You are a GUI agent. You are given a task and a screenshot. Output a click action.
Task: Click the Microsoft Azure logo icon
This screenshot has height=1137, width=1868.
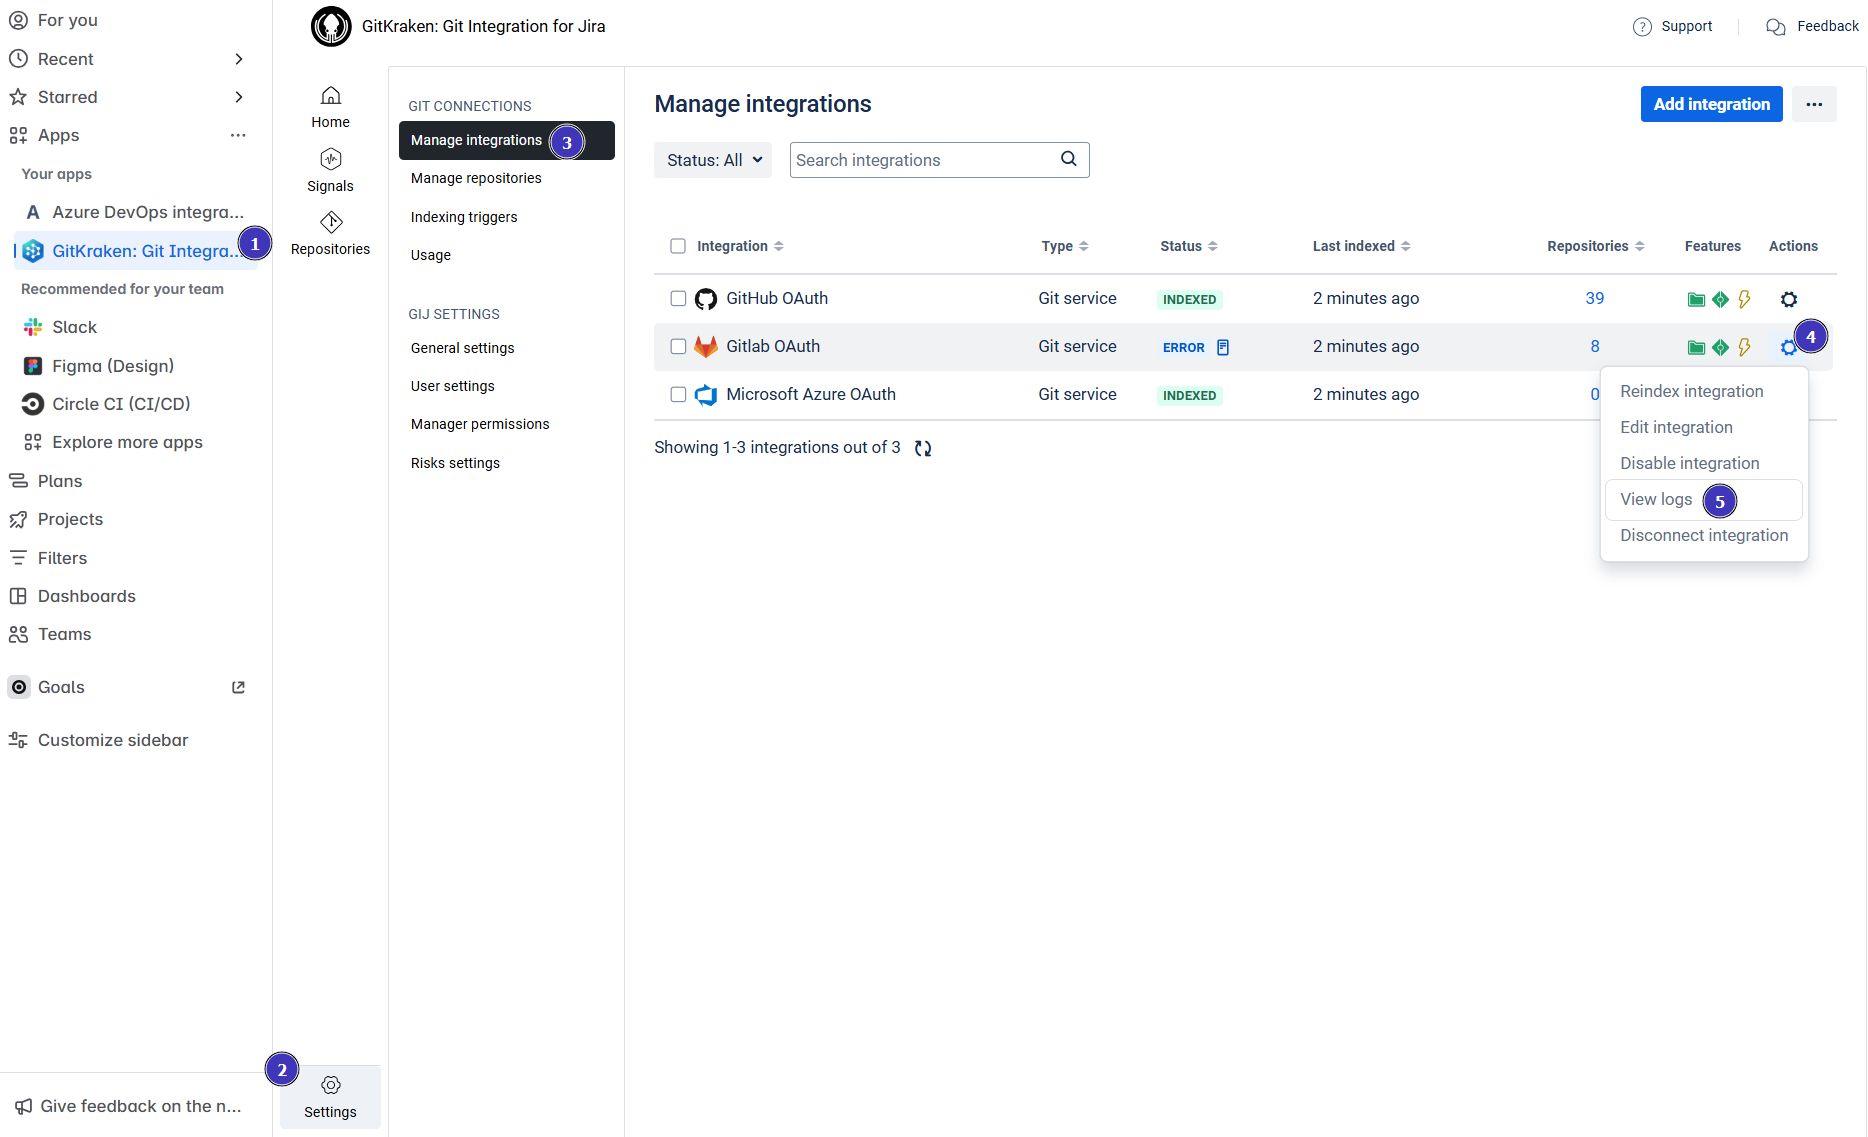point(706,395)
